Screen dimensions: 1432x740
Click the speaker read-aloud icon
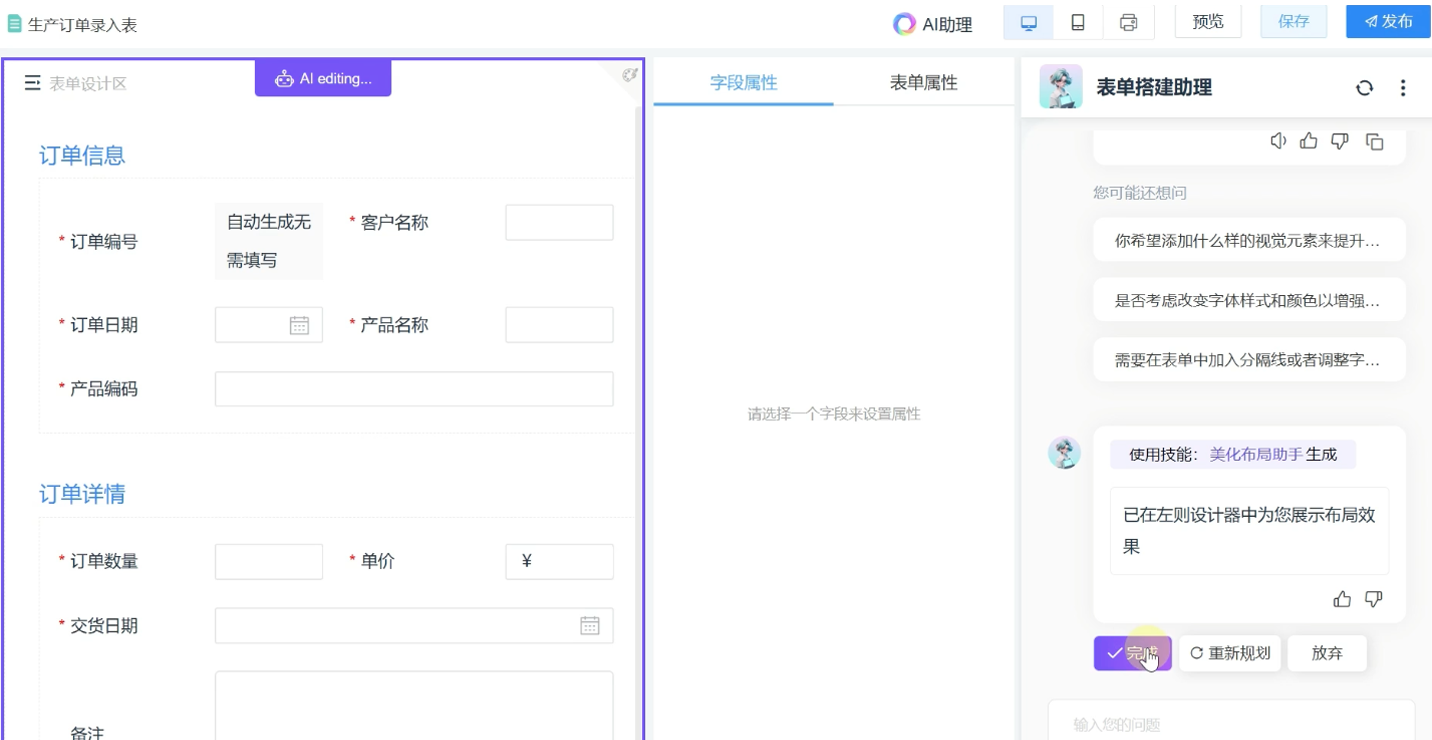pyautogui.click(x=1278, y=141)
